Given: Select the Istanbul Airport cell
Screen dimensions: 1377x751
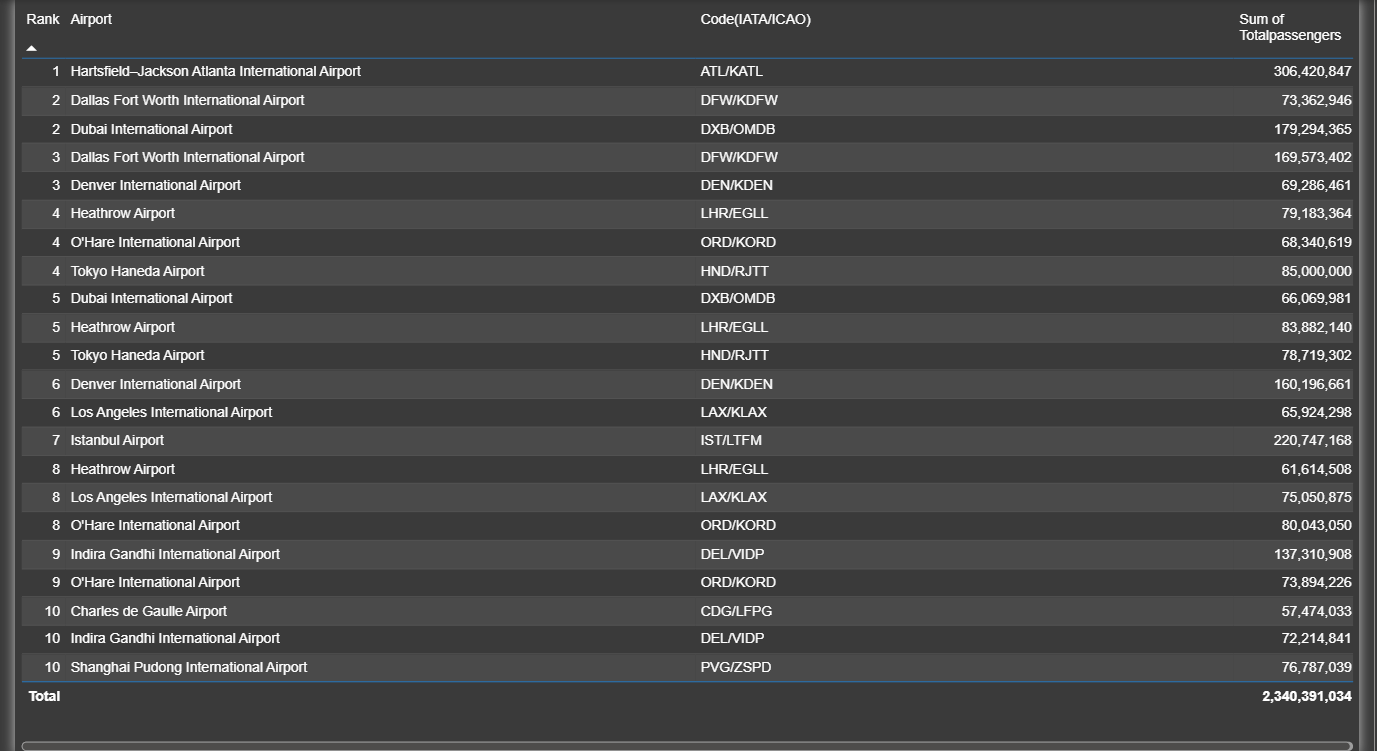Looking at the screenshot, I should click(117, 440).
